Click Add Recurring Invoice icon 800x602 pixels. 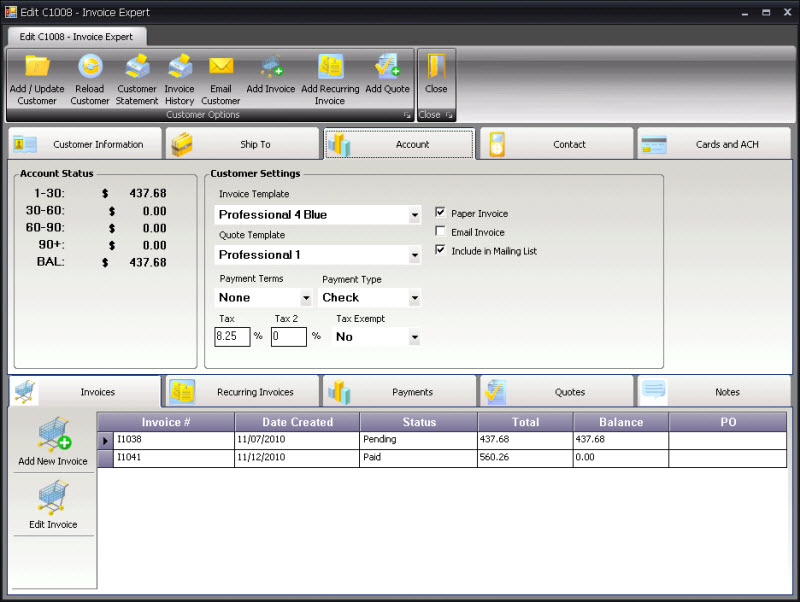[330, 66]
